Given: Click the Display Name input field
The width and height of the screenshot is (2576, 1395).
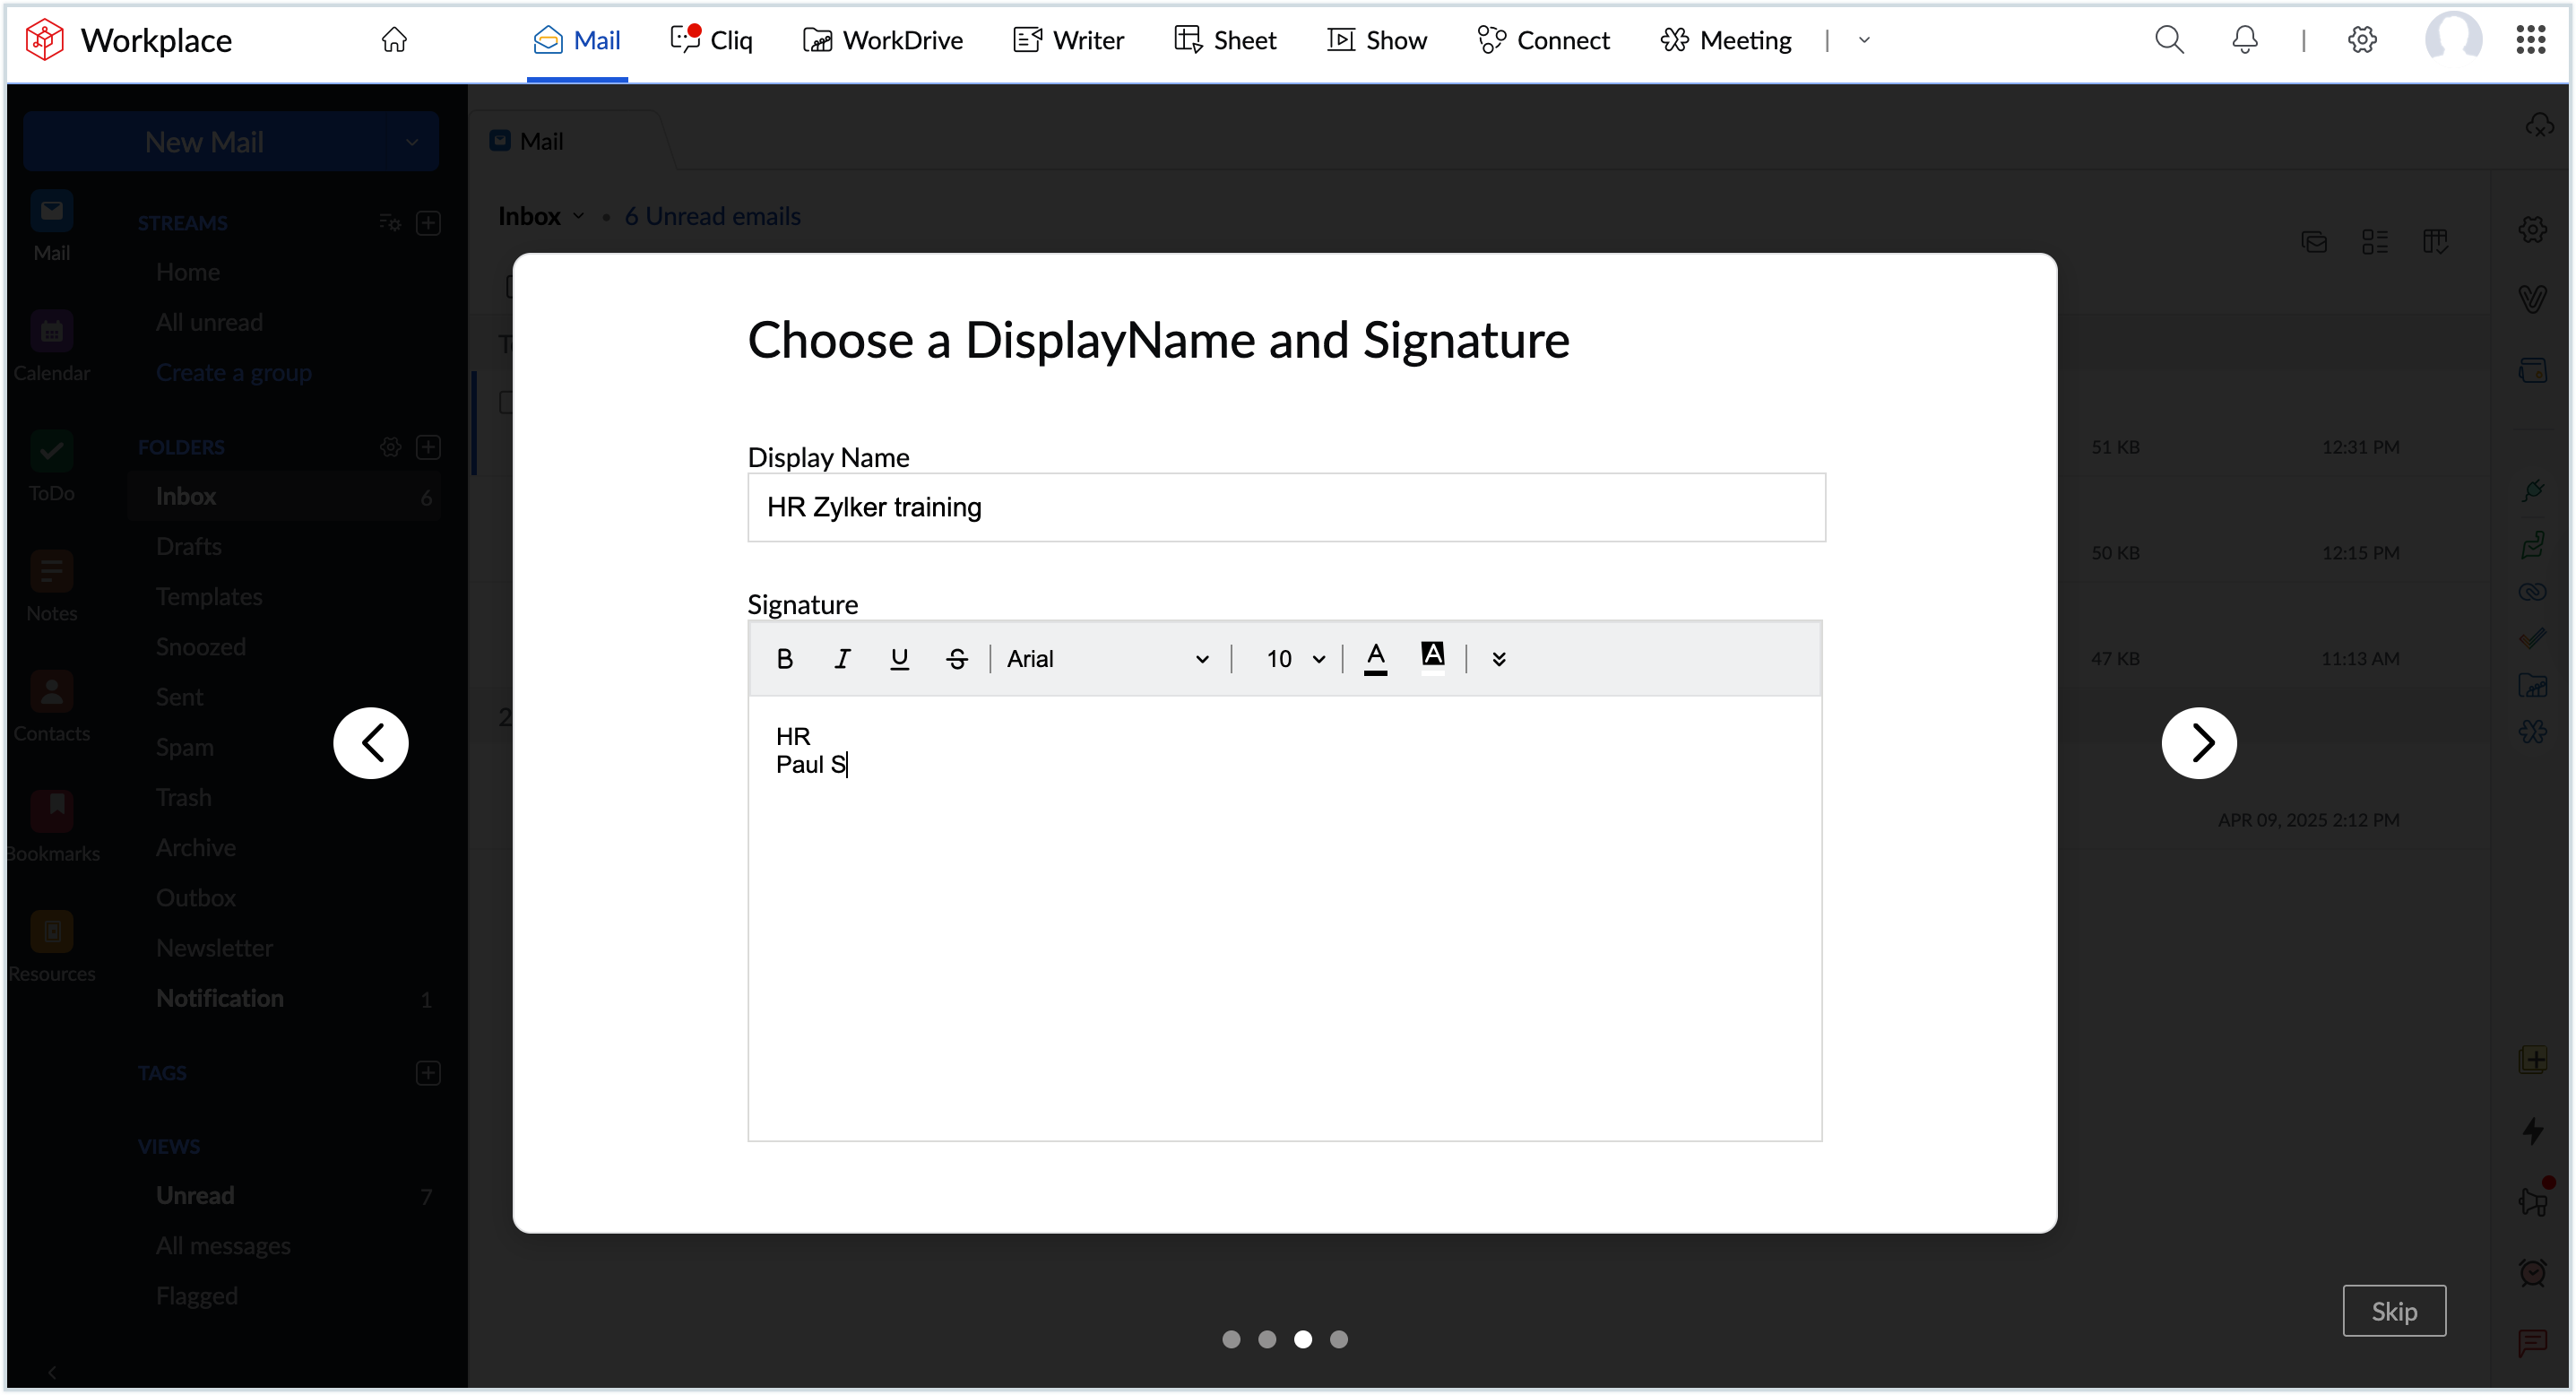Looking at the screenshot, I should pyautogui.click(x=1286, y=507).
